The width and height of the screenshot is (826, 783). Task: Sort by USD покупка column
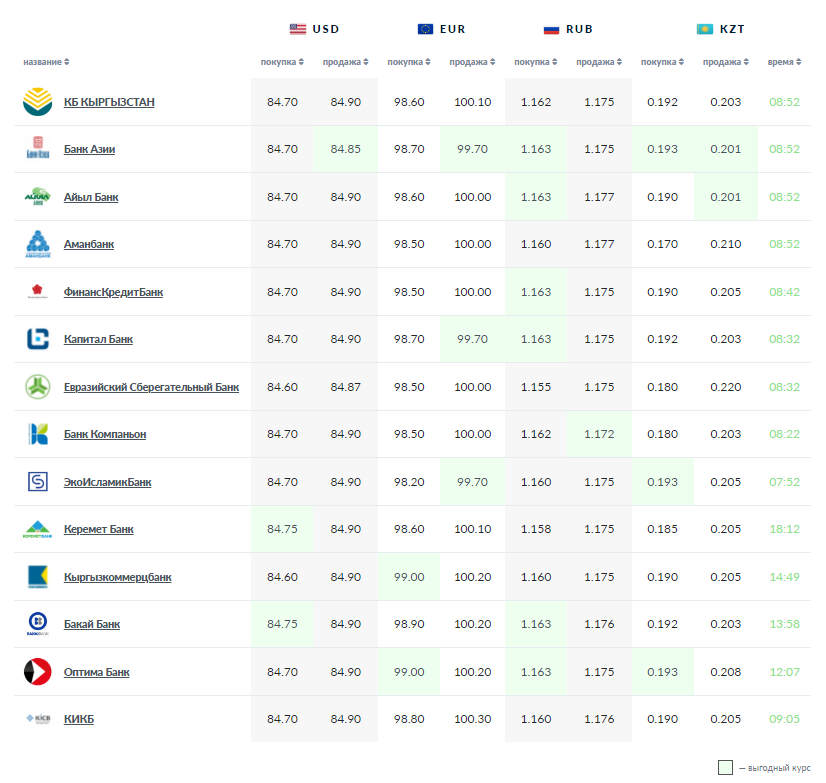coord(282,62)
